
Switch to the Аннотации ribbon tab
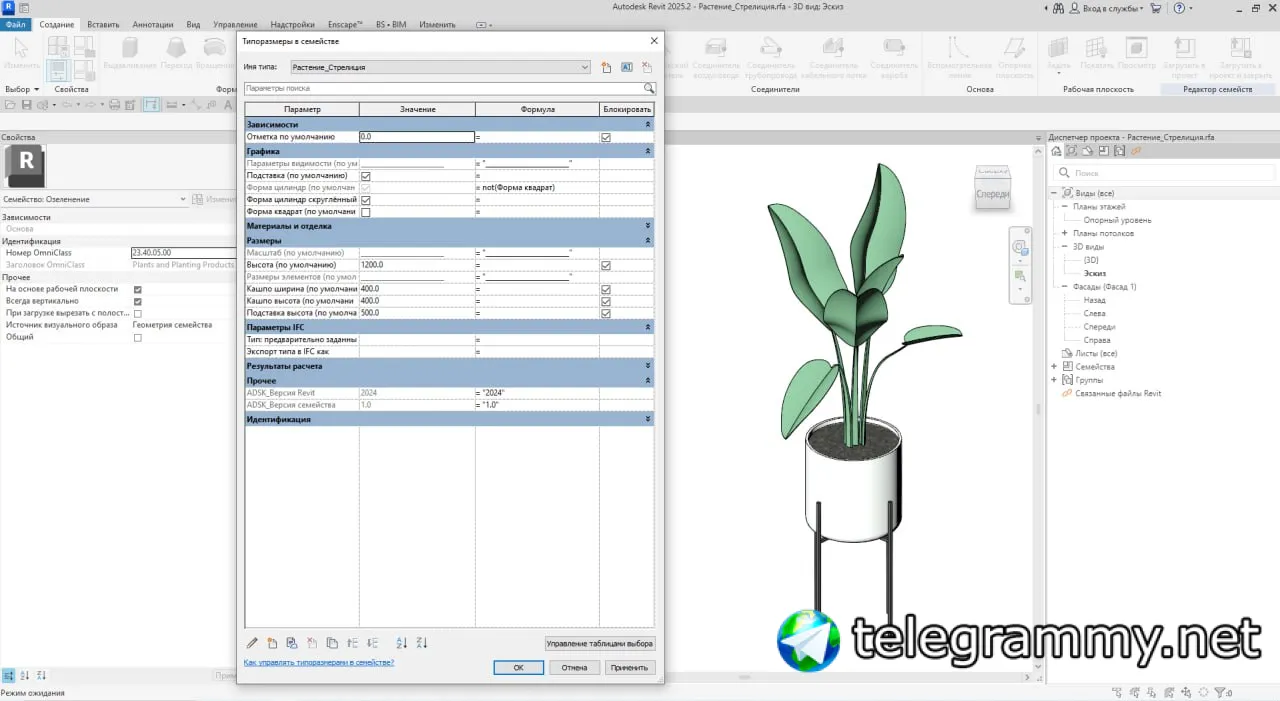coord(153,24)
